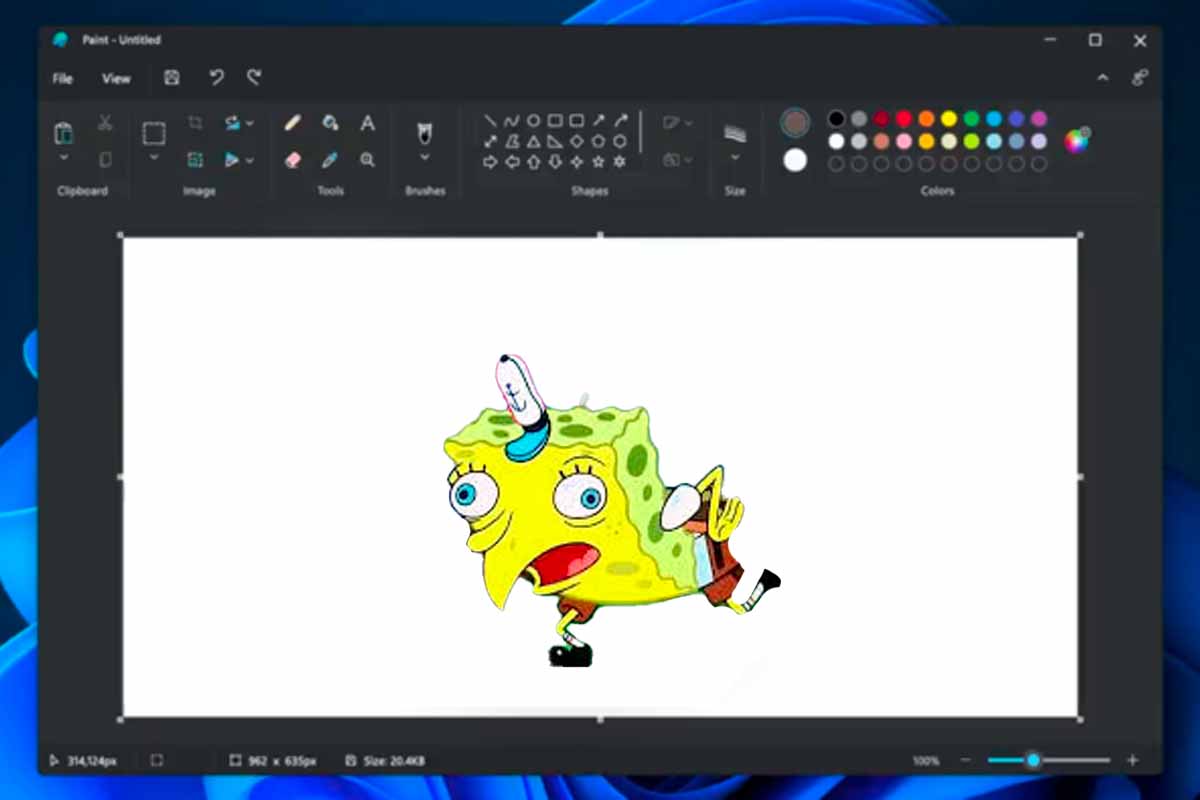Click the Save icon in the title bar
This screenshot has height=800, width=1200.
tap(171, 77)
